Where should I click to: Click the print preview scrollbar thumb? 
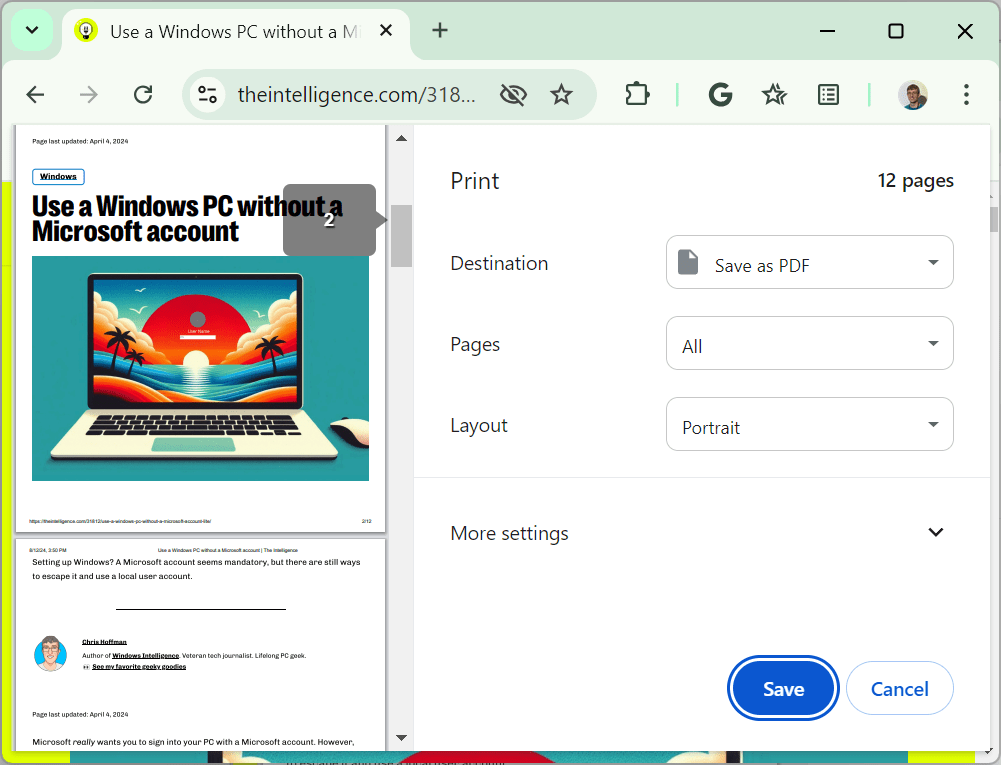point(402,236)
